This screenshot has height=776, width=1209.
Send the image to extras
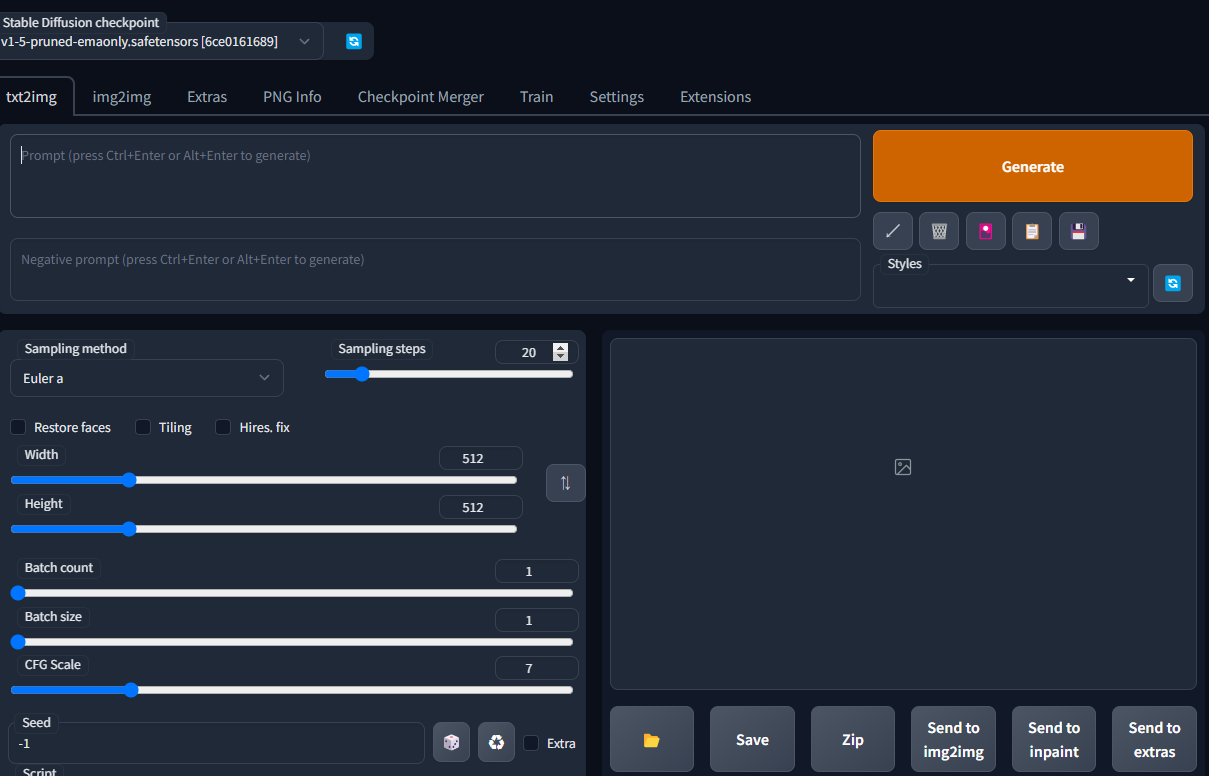point(1154,739)
